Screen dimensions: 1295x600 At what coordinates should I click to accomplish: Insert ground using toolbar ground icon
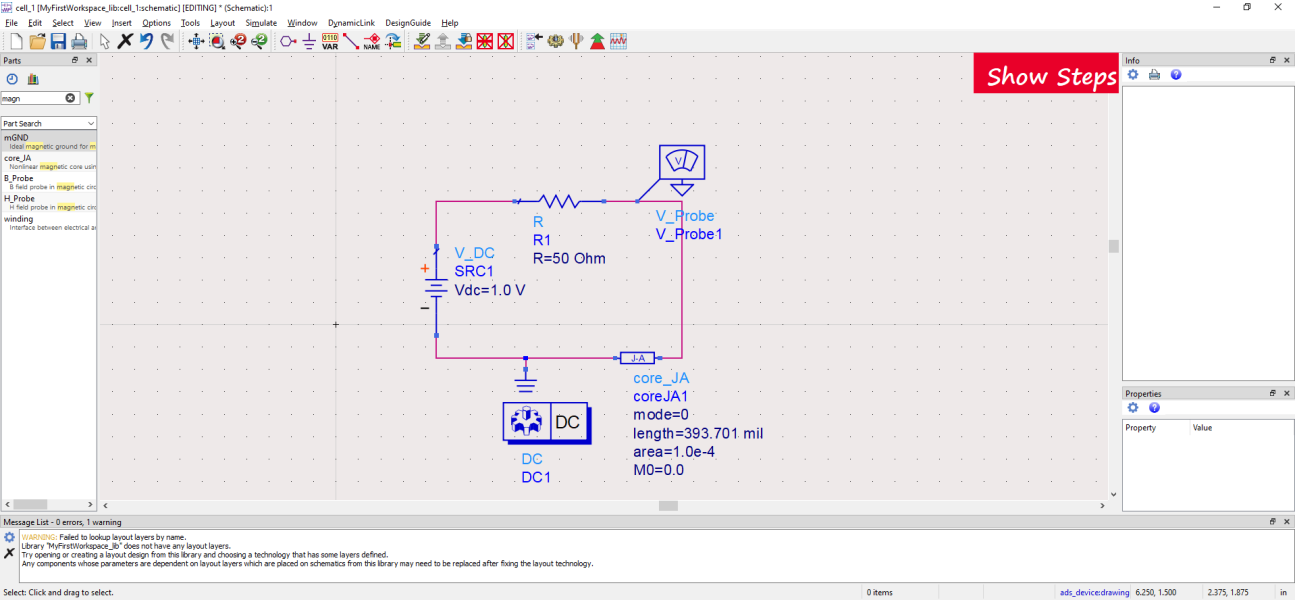[309, 41]
